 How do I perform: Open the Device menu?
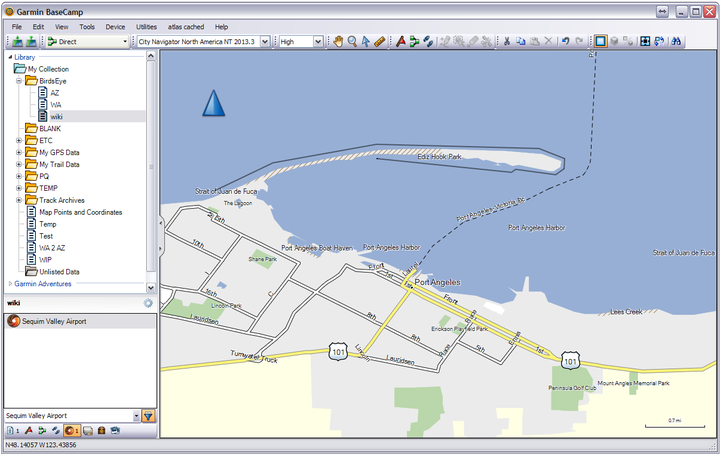coord(115,27)
